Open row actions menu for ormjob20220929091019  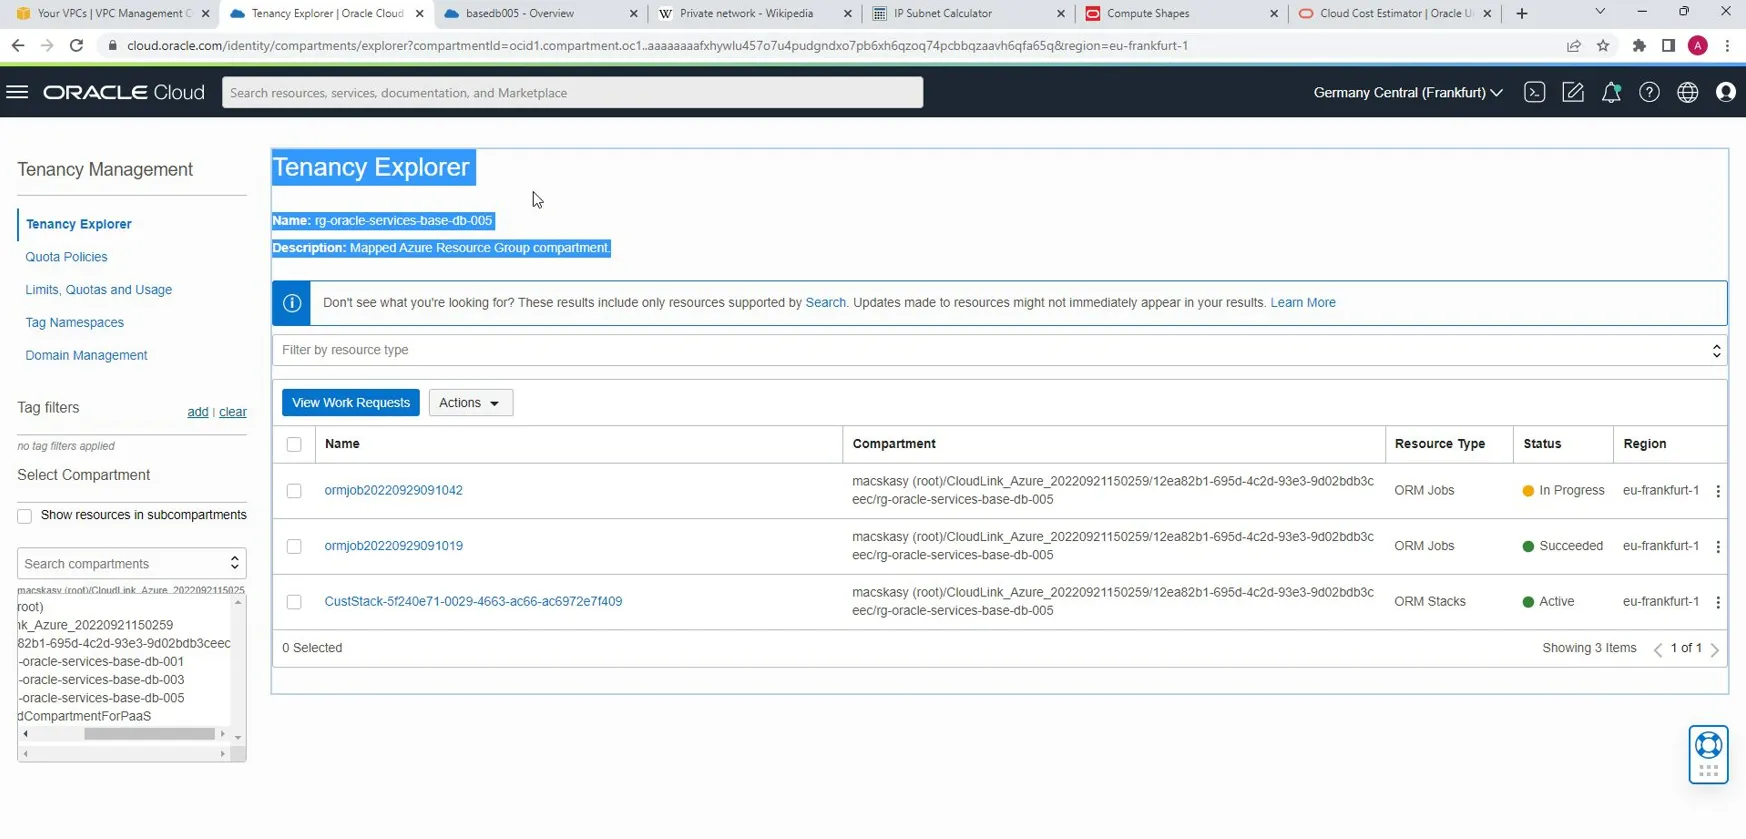(1718, 547)
